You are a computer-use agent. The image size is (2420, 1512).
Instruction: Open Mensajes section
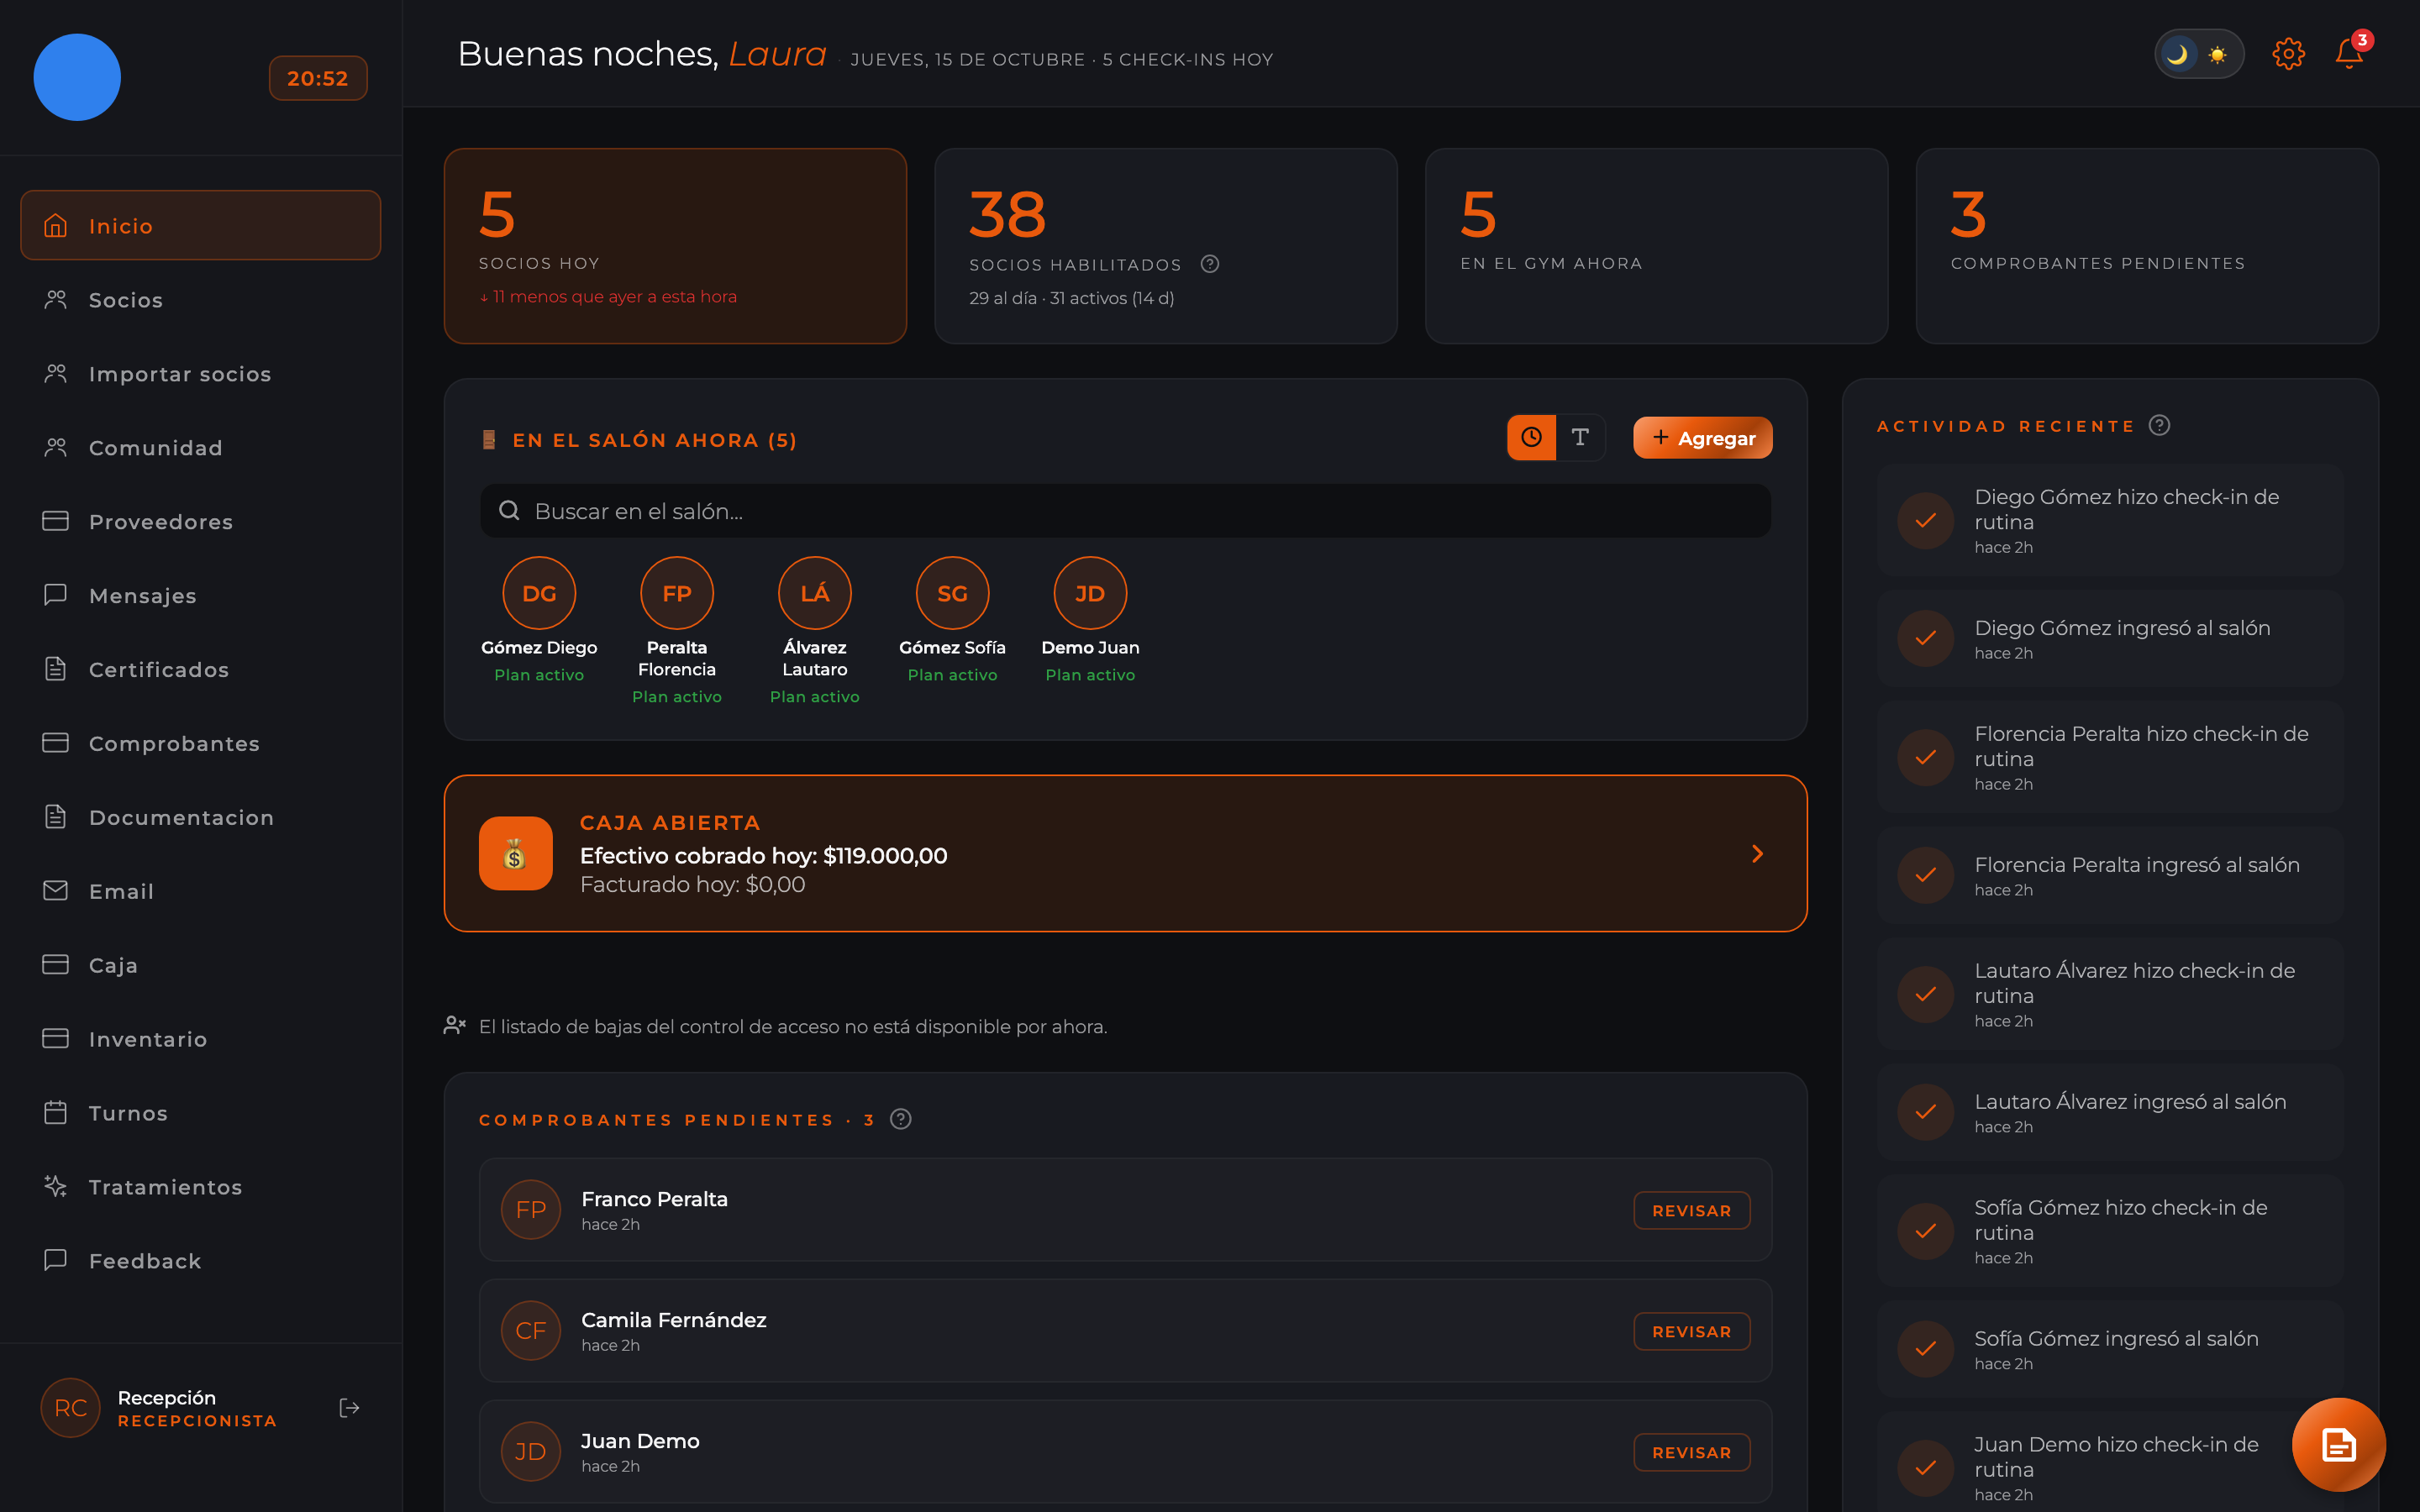(x=201, y=596)
